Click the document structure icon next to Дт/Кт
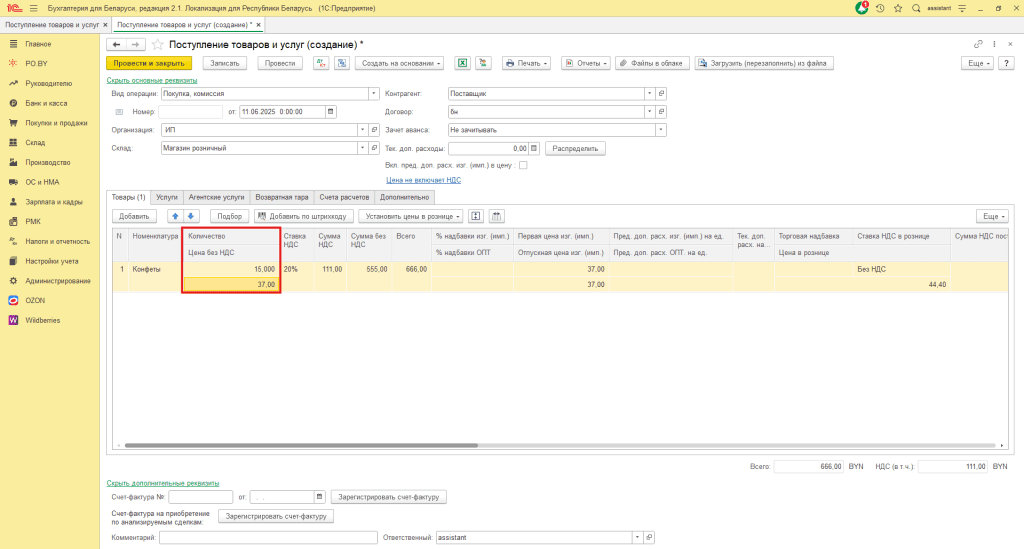The width and height of the screenshot is (1024, 549). [x=342, y=63]
